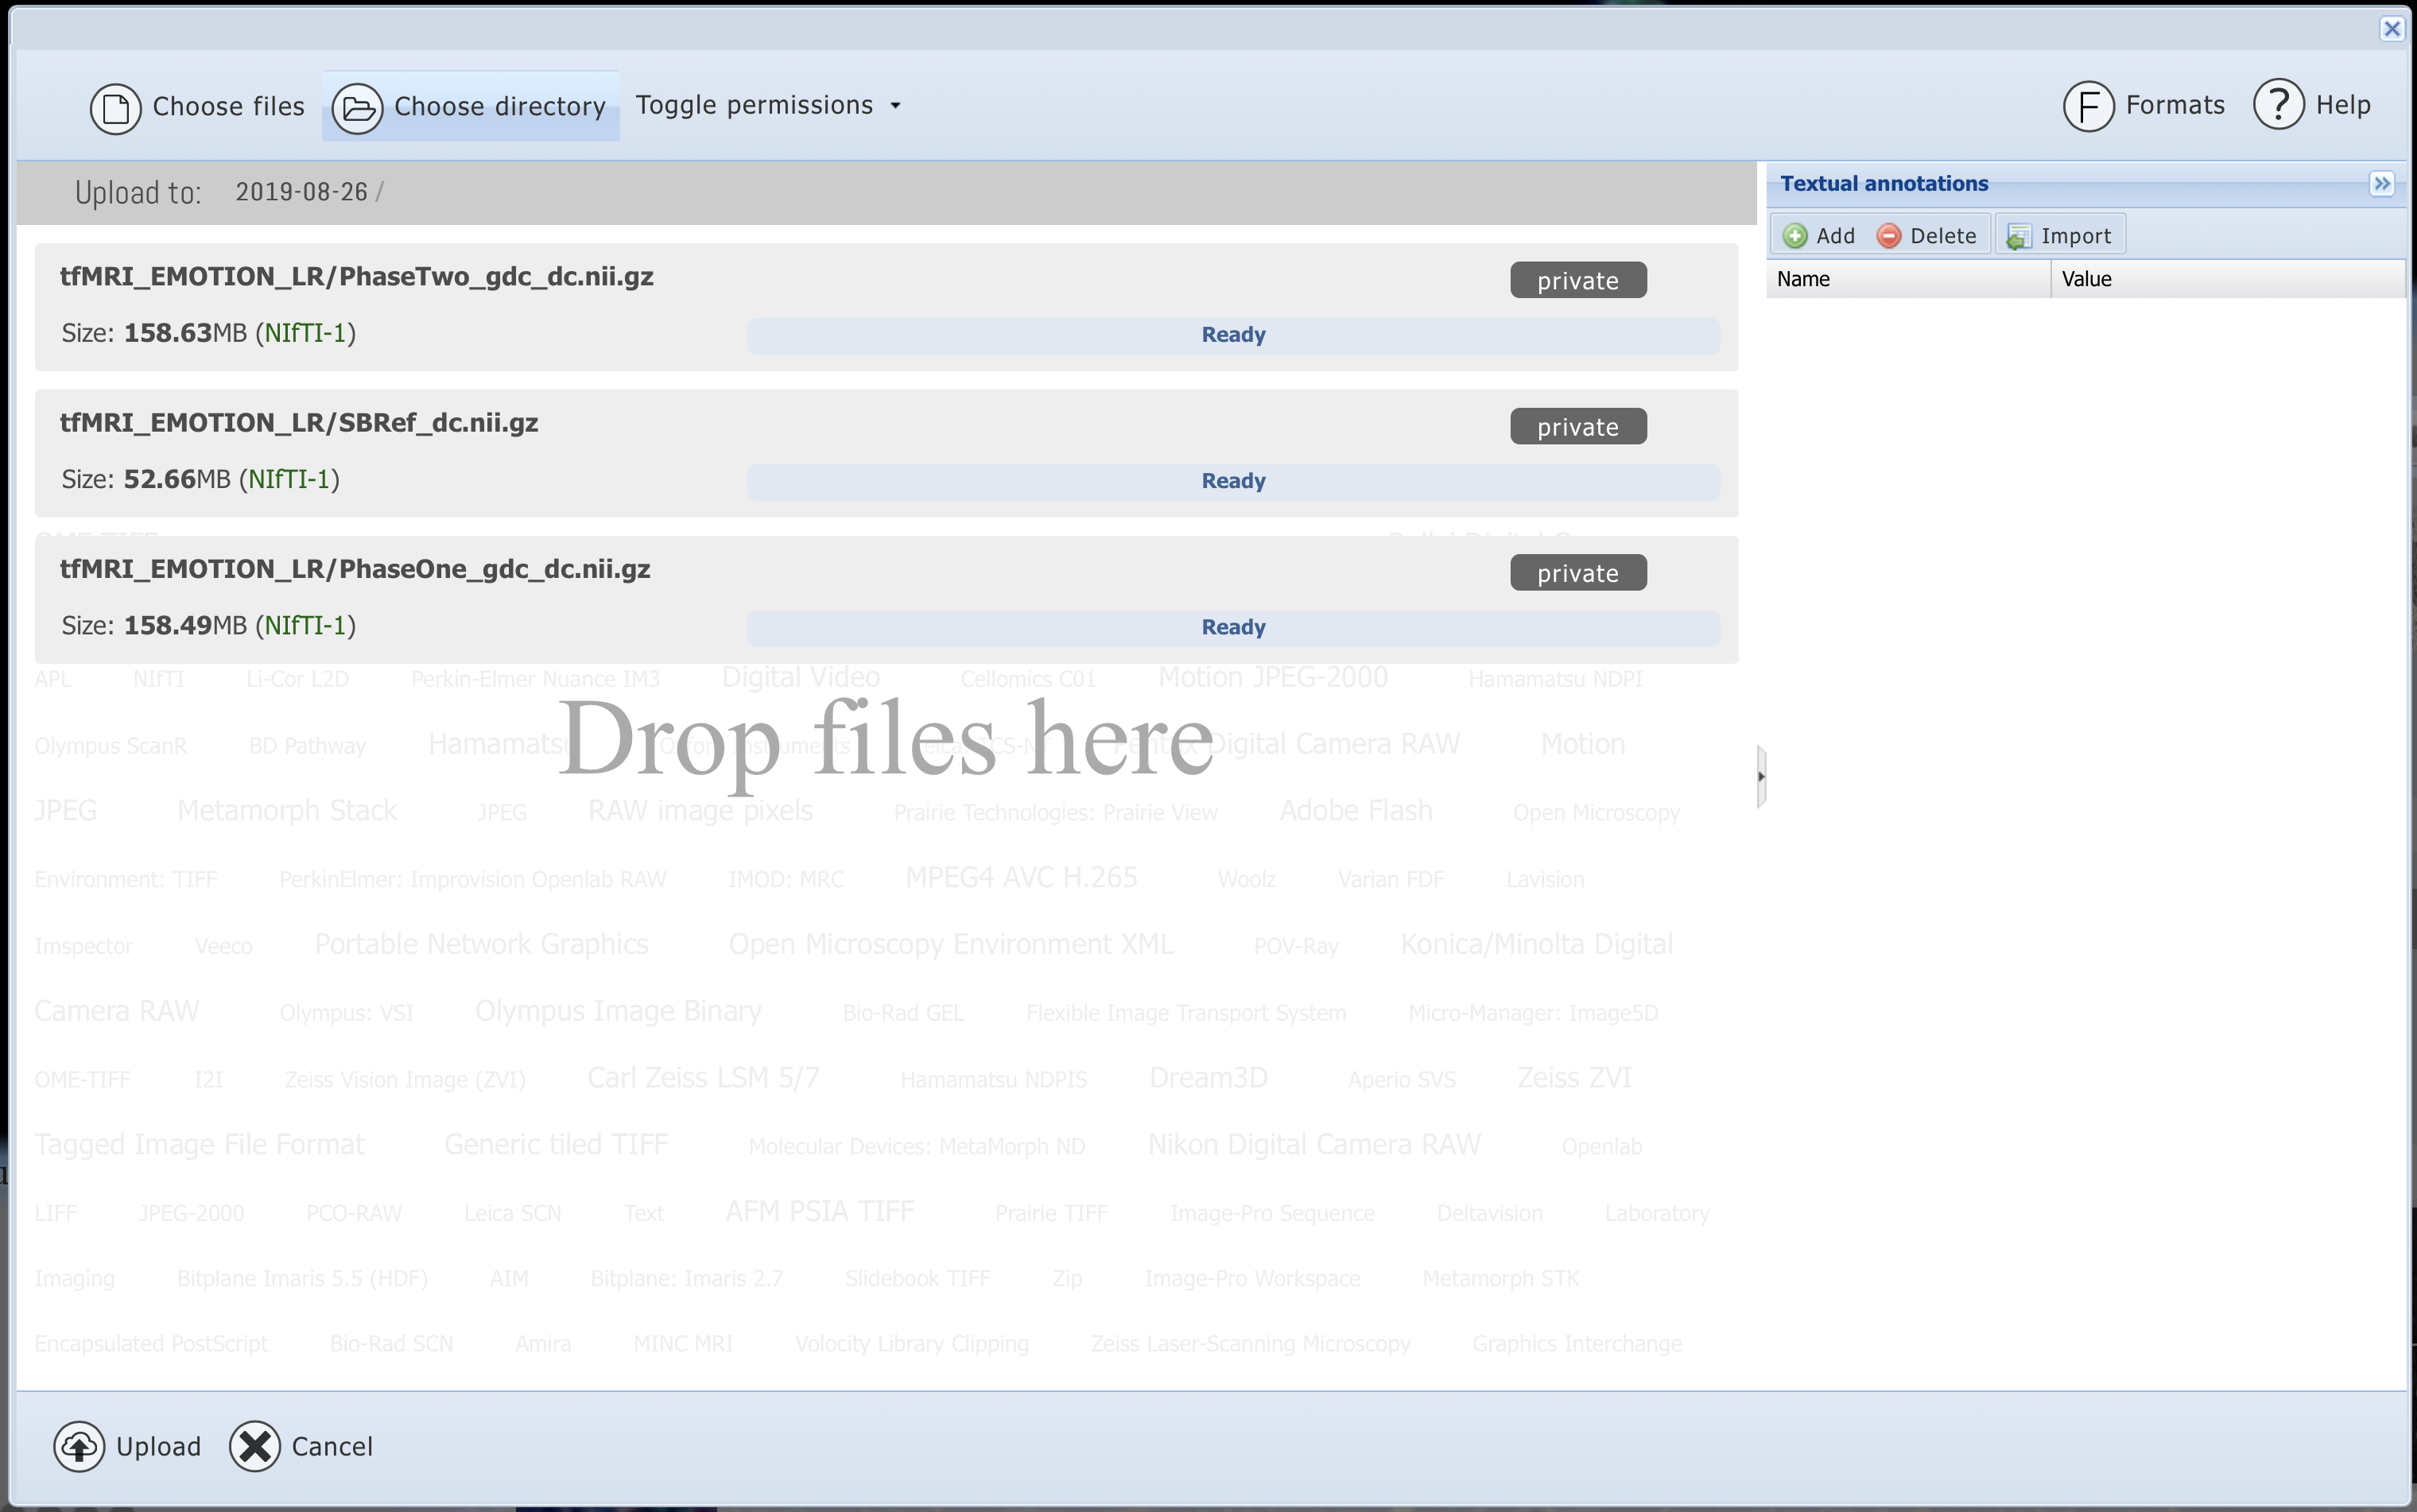Toggle private permission for PhaseOne_gdc_dc.nii.gz
Image resolution: width=2417 pixels, height=1512 pixels.
1577,573
